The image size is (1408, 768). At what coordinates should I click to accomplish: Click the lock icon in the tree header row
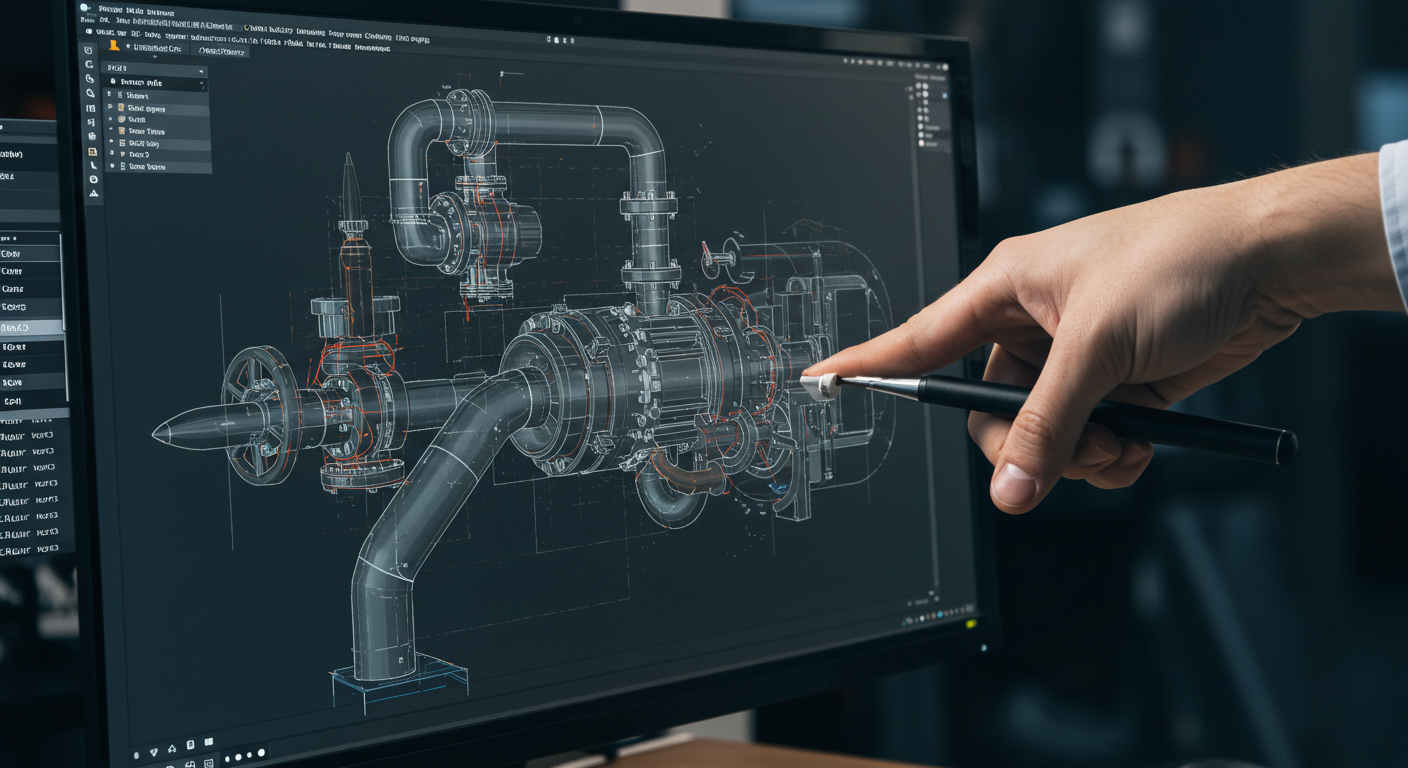pyautogui.click(x=113, y=82)
